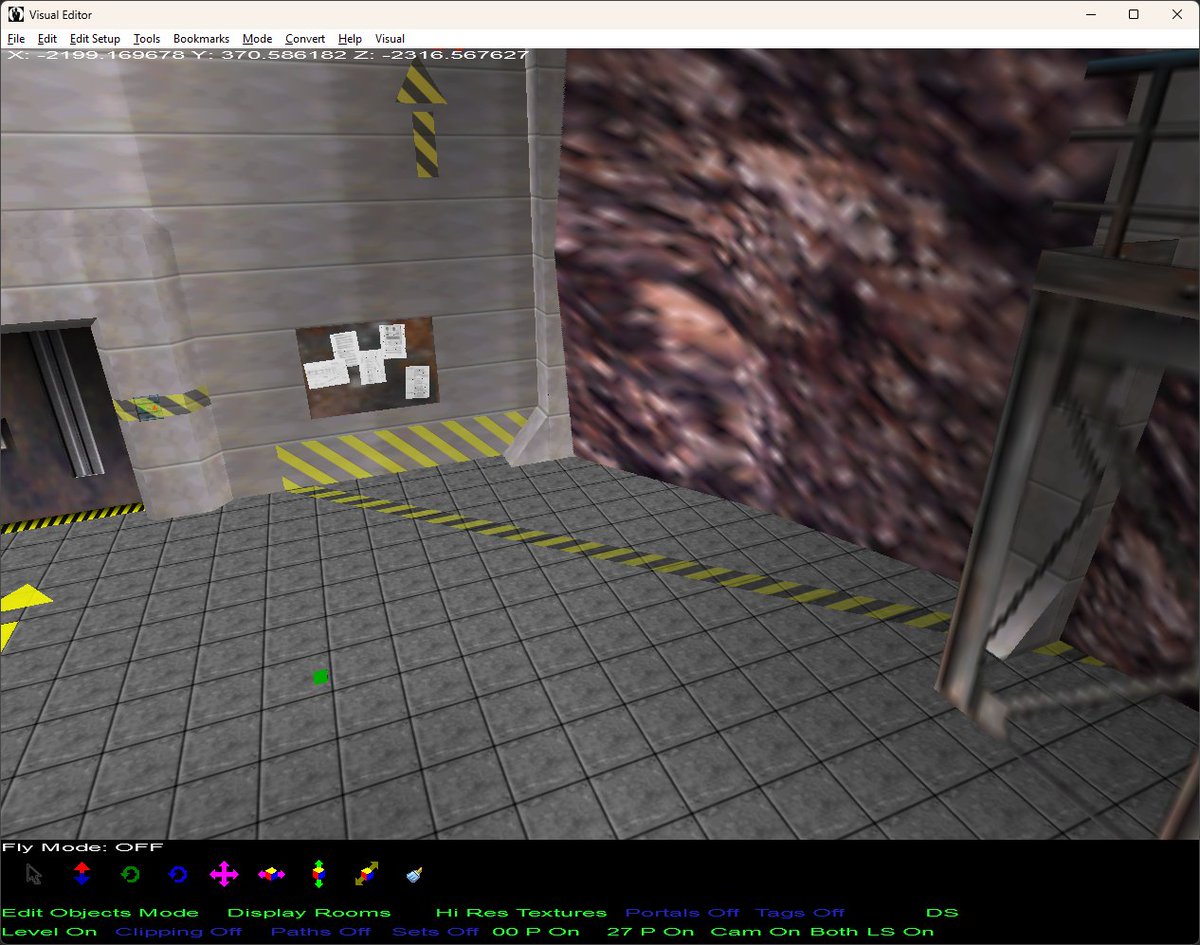Open the Mode menu
This screenshot has height=945, width=1200.
[x=257, y=38]
